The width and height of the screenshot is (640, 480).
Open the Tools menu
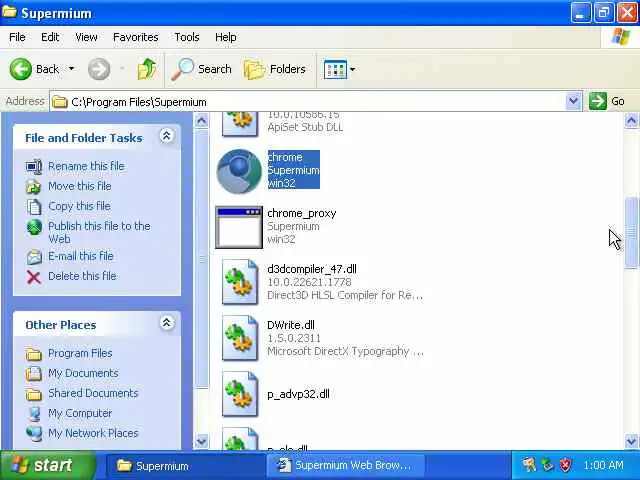(187, 37)
